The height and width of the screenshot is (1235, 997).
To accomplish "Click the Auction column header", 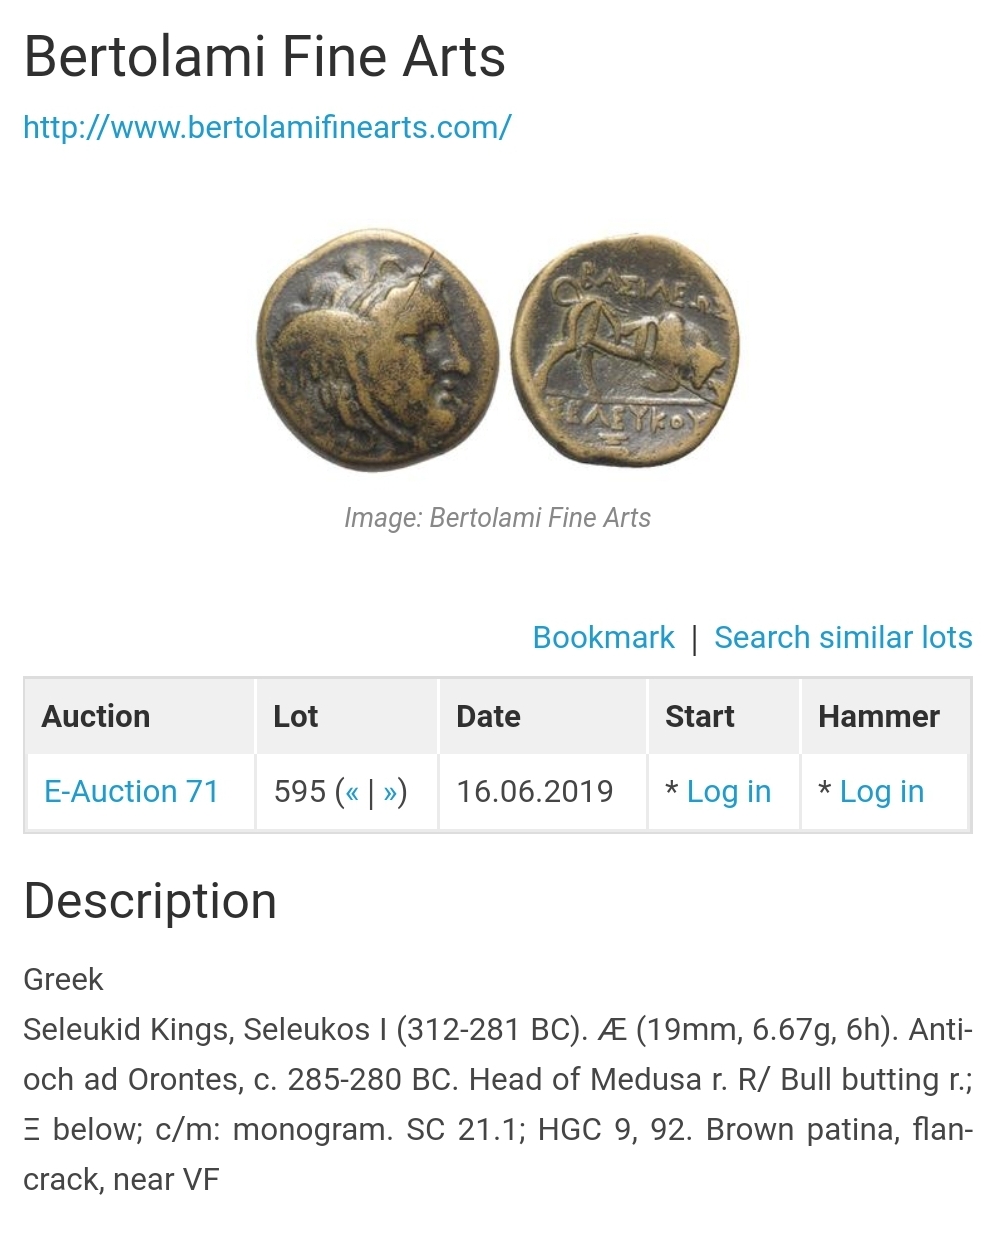I will 96,717.
